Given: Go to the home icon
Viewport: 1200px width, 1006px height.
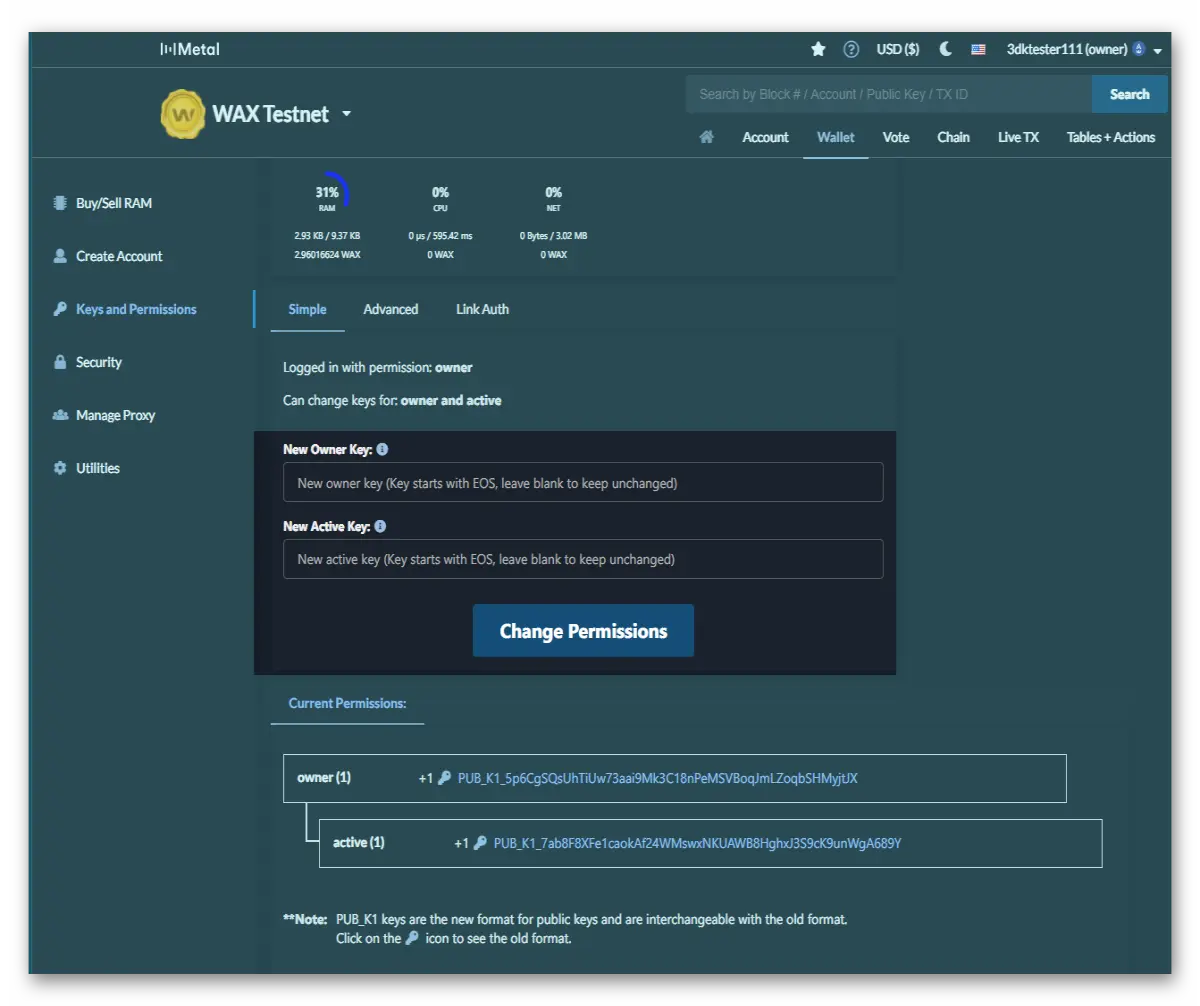Looking at the screenshot, I should coord(706,137).
